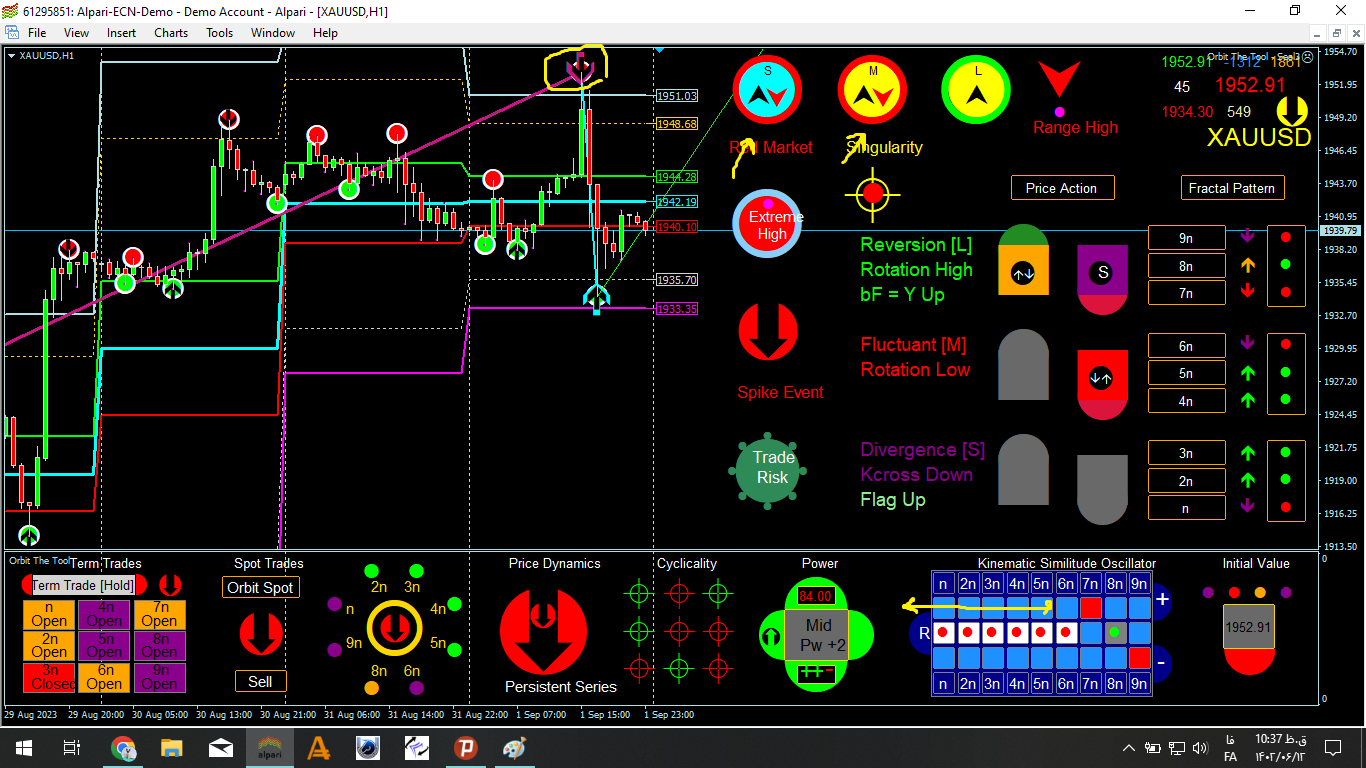Click the 84.00 Power value field
The width and height of the screenshot is (1366, 768).
[x=816, y=597]
